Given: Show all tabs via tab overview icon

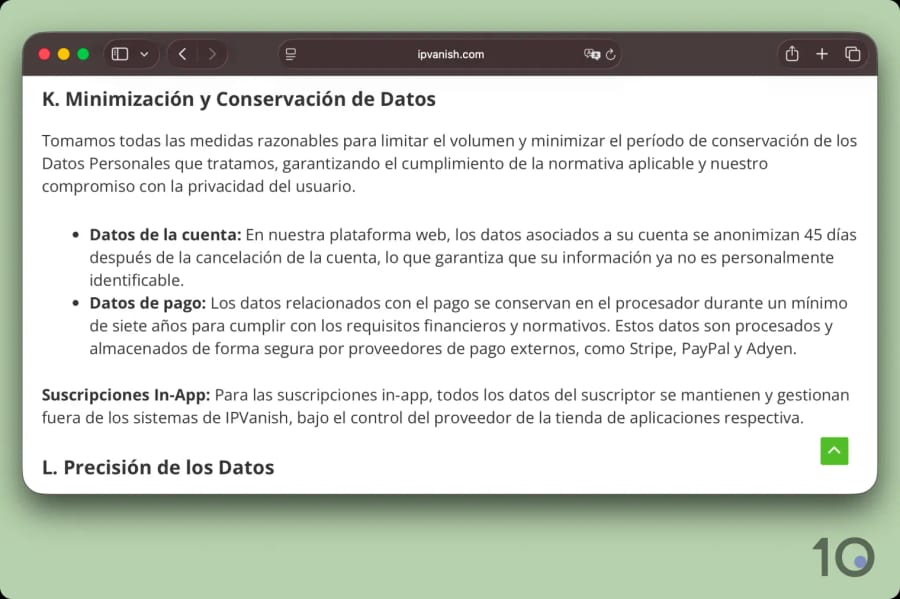Looking at the screenshot, I should pos(852,53).
